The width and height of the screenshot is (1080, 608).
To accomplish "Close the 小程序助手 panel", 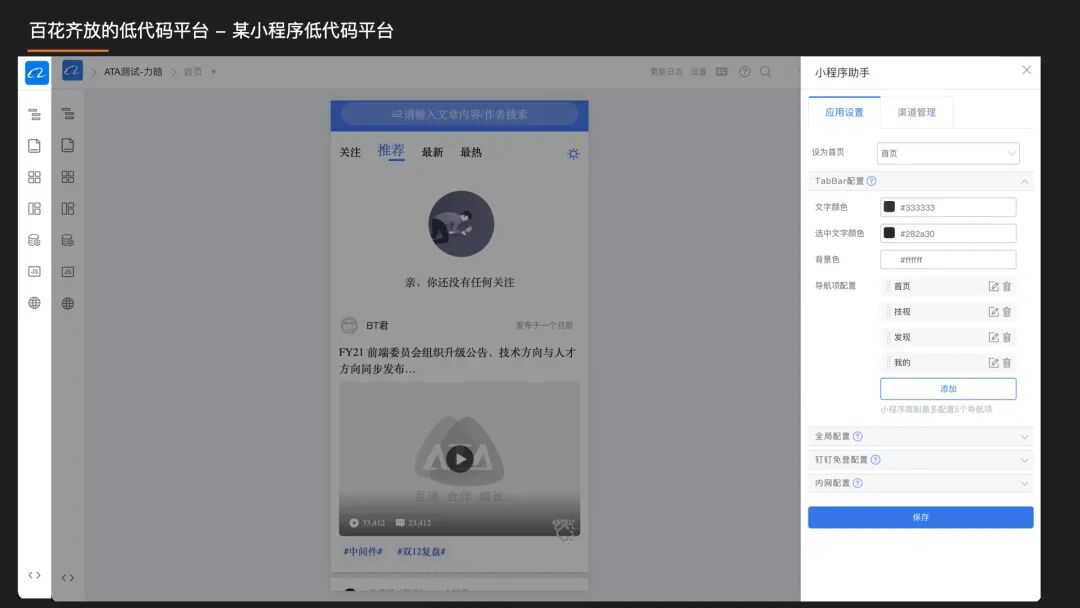I will (x=1026, y=70).
